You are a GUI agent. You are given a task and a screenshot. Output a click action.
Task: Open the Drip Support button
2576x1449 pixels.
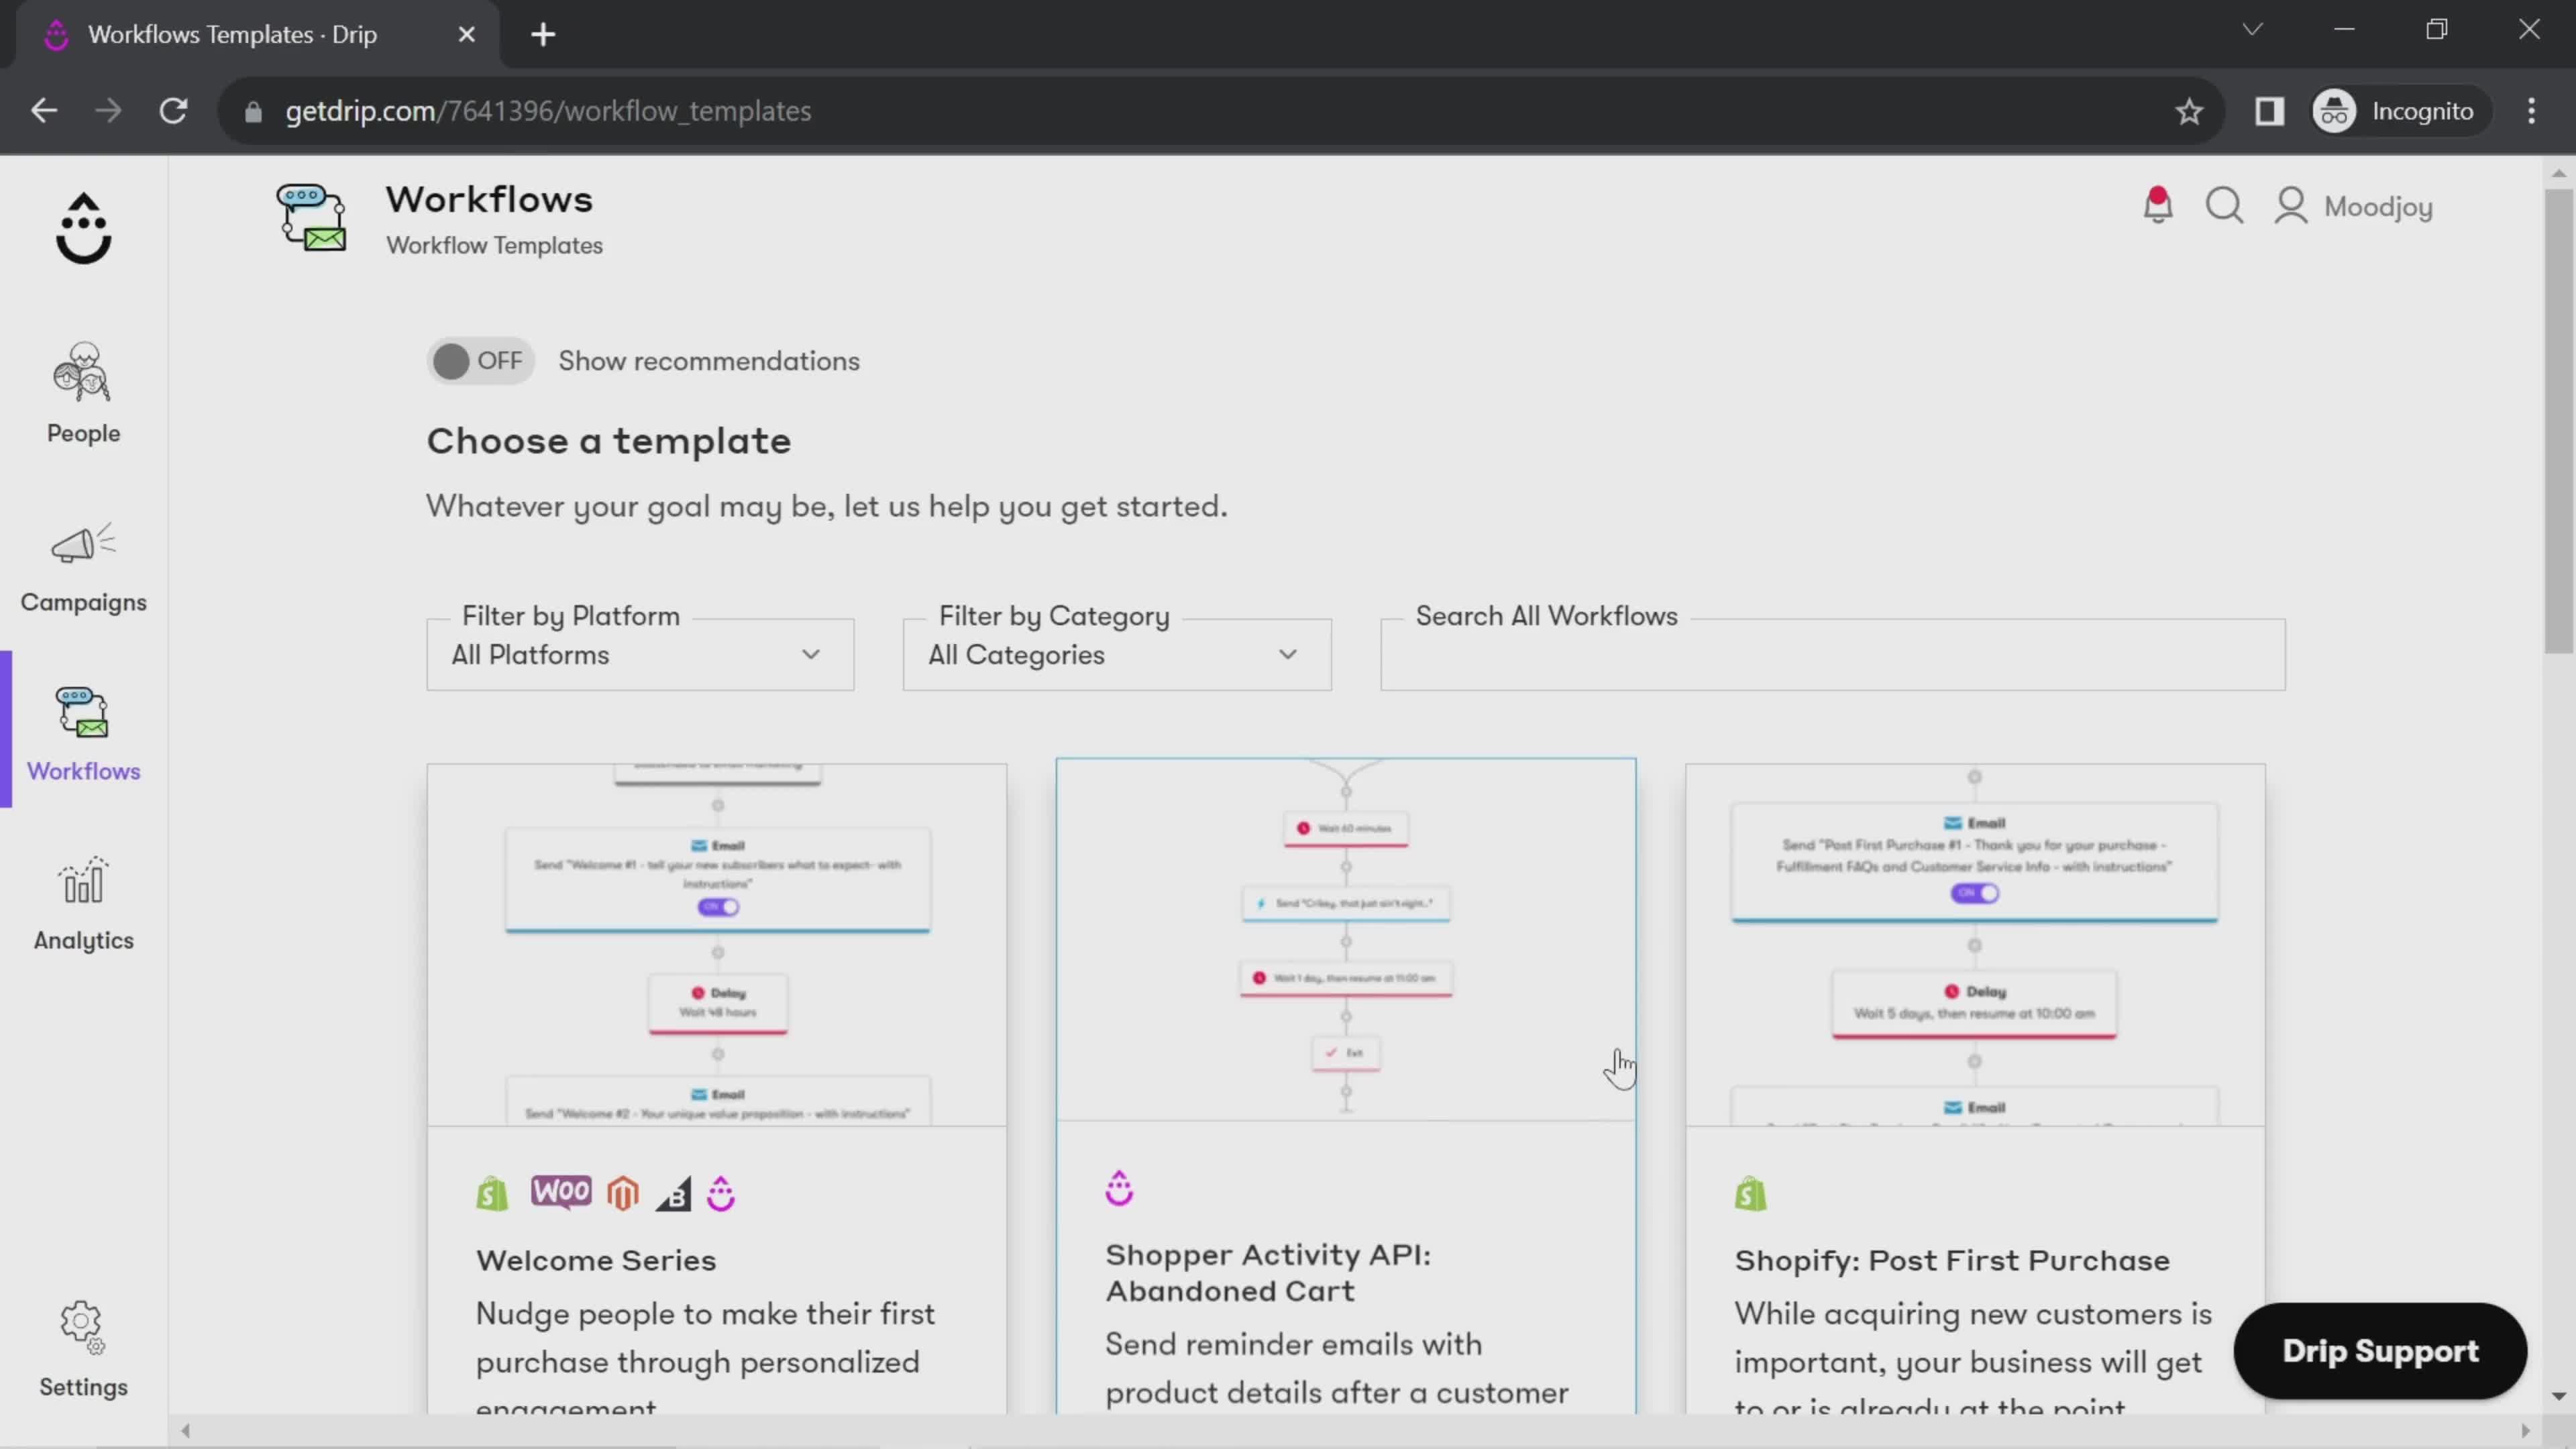click(x=2381, y=1350)
